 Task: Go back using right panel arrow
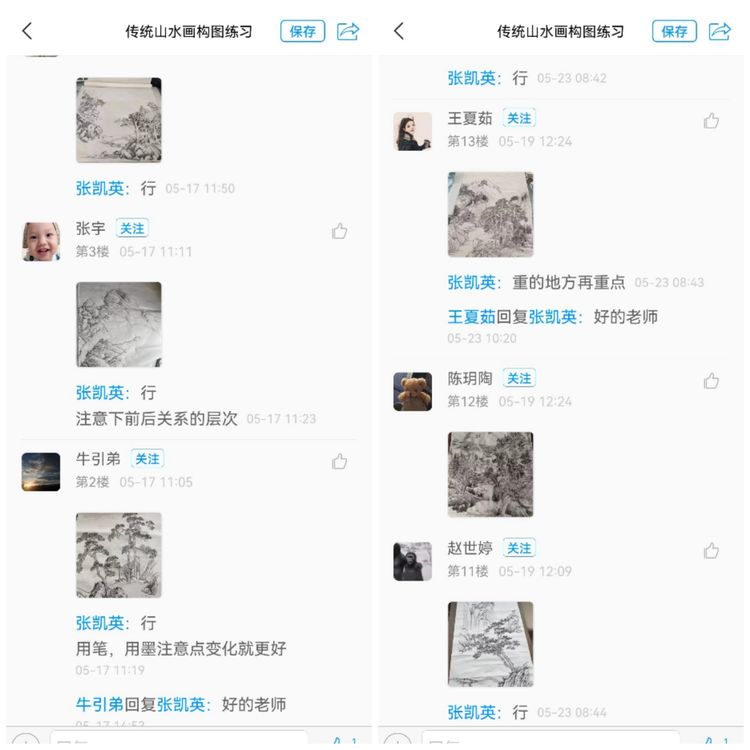pos(399,31)
